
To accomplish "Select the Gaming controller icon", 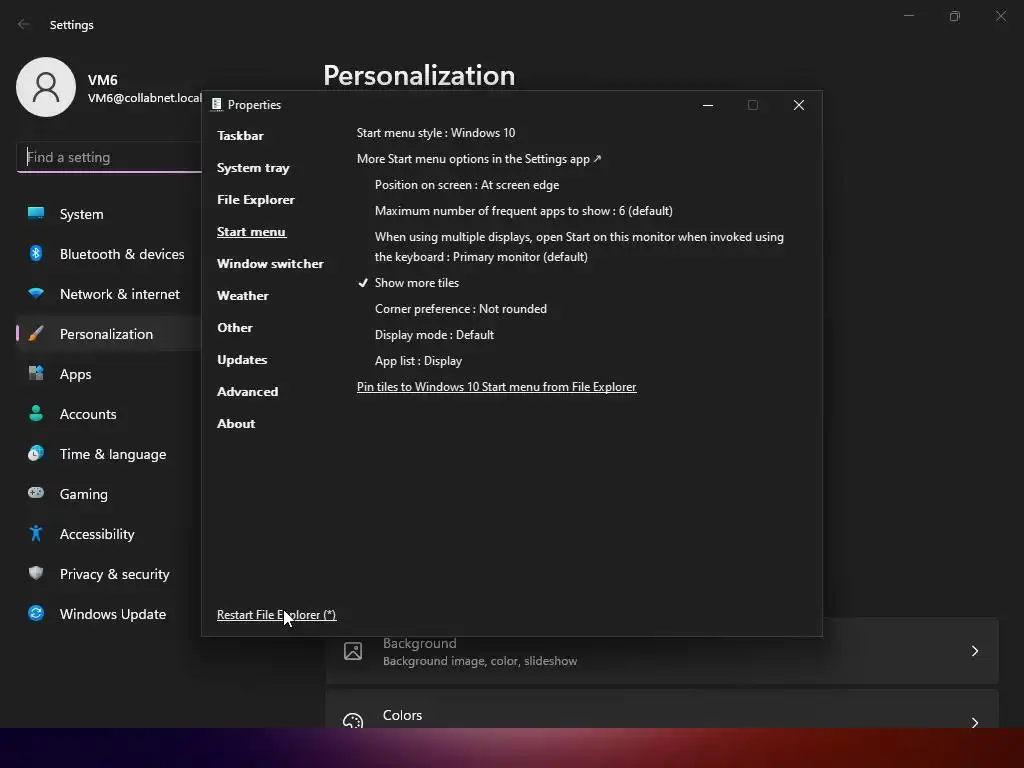I will click(x=36, y=493).
